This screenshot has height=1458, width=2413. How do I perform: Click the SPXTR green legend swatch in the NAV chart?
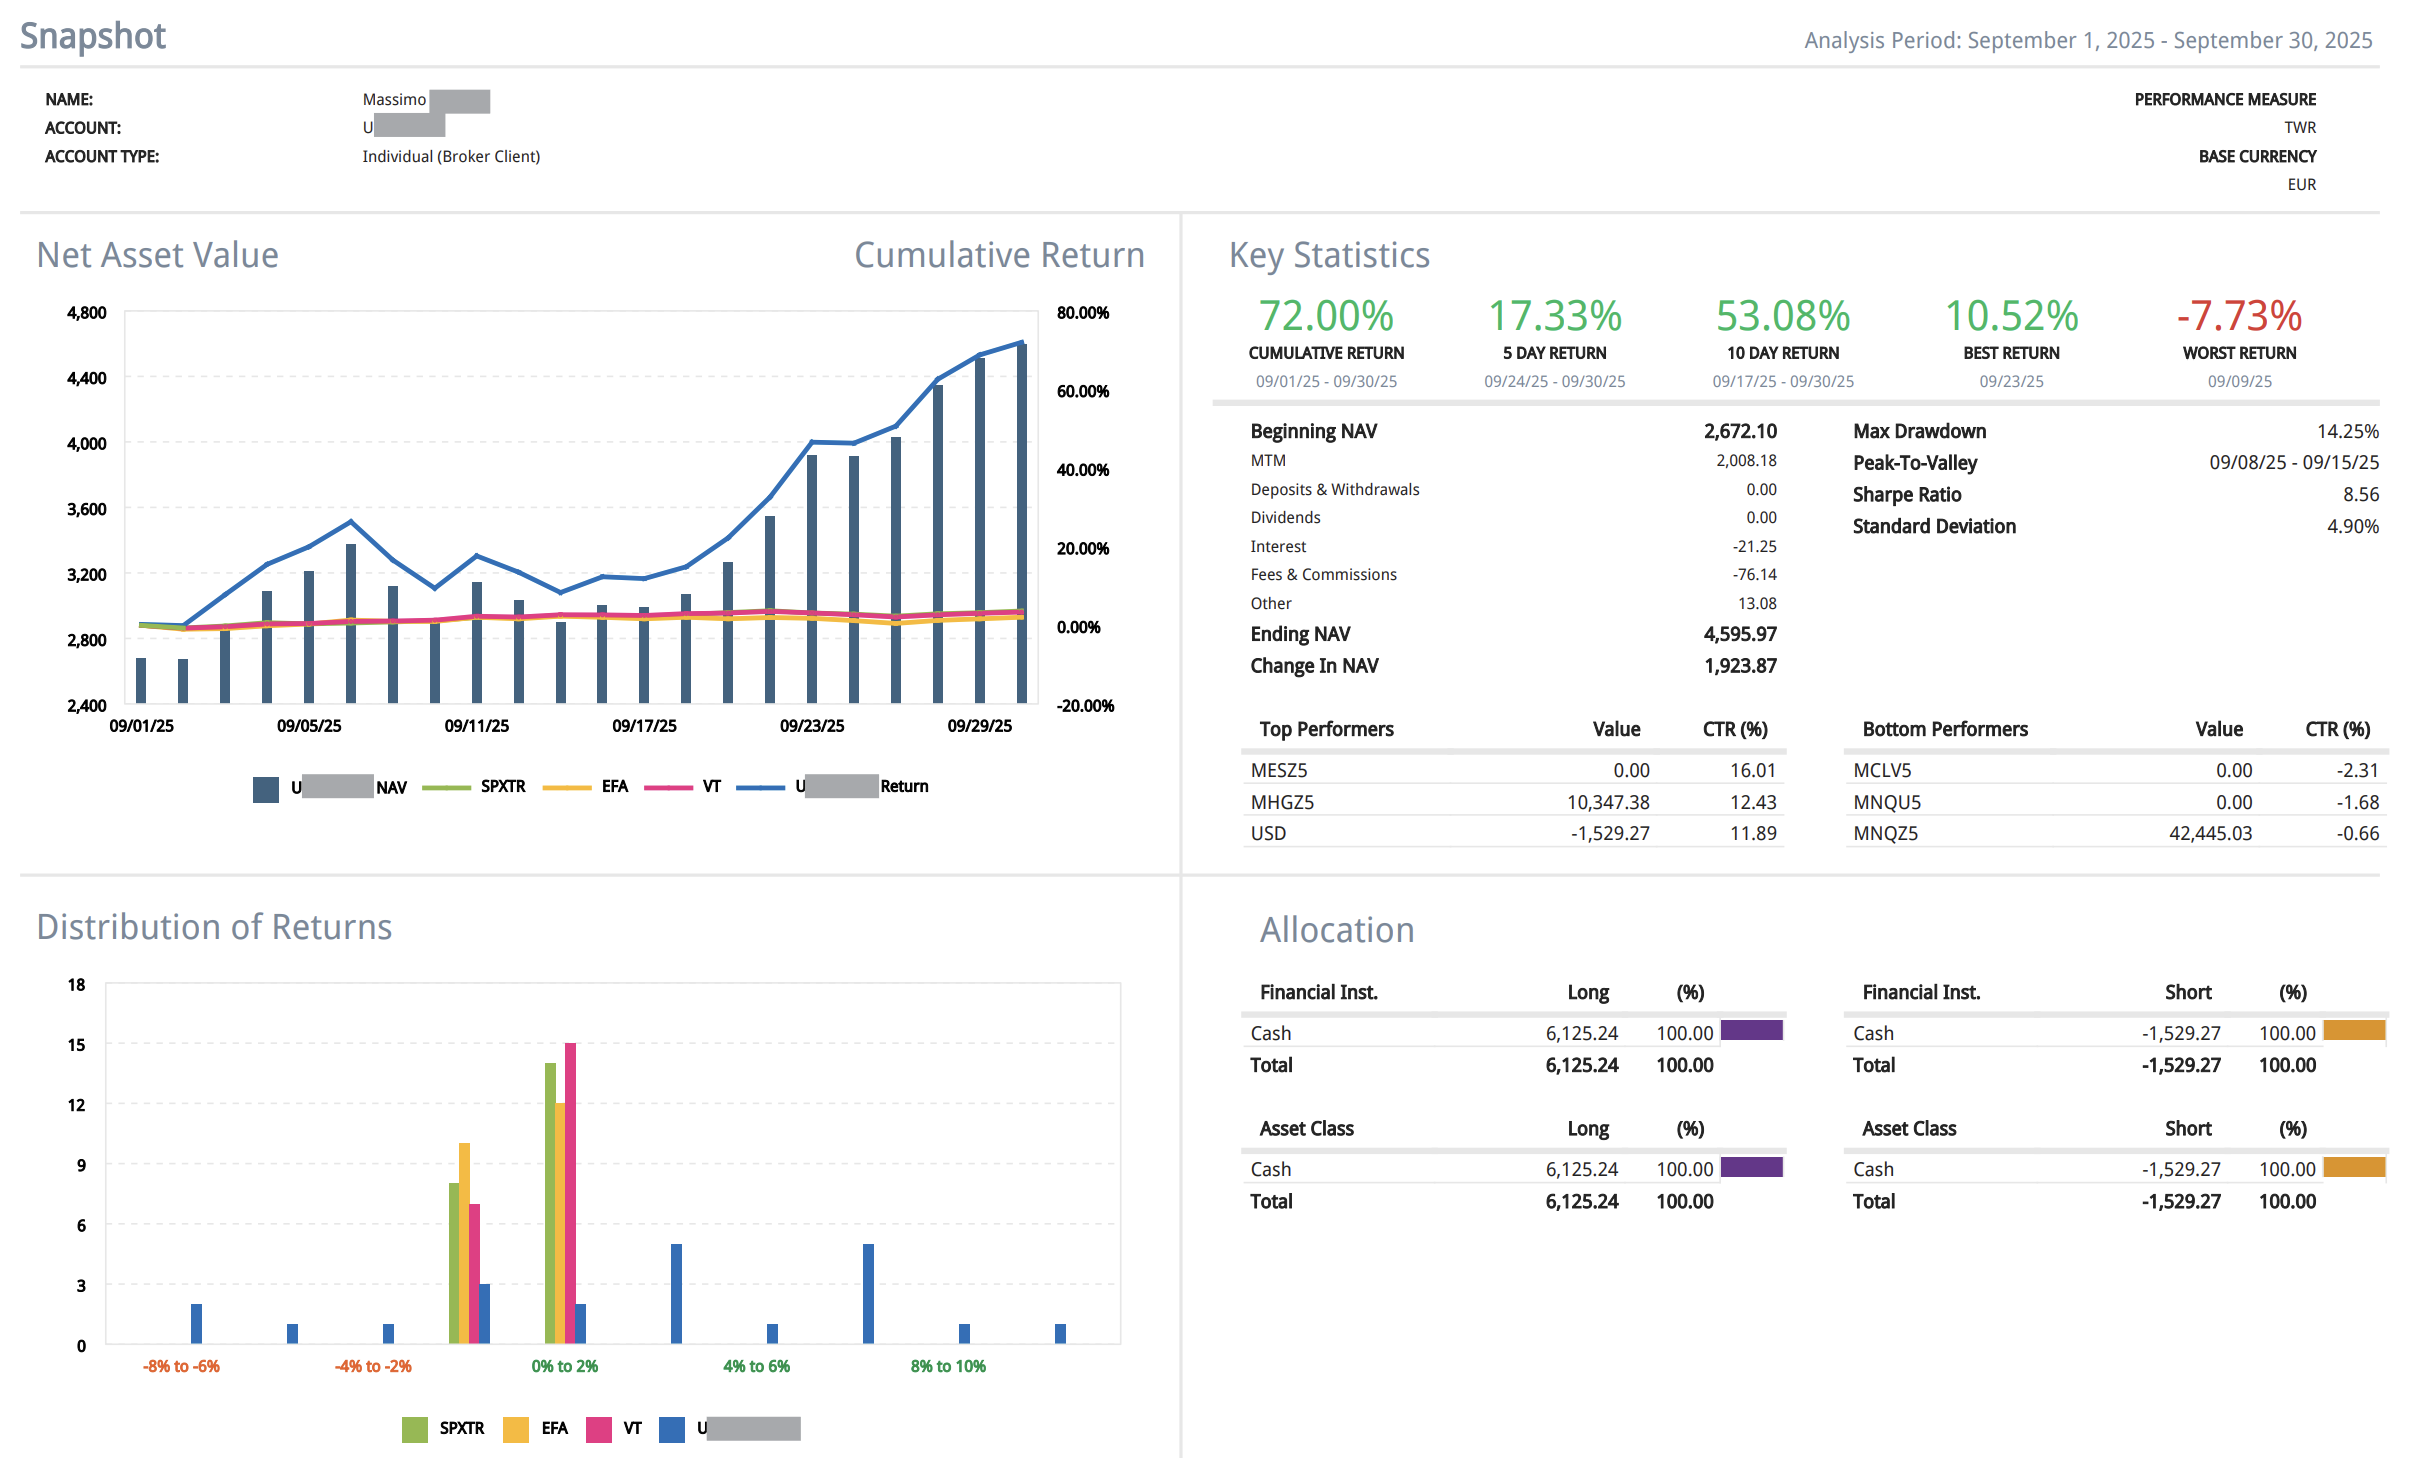[x=446, y=787]
